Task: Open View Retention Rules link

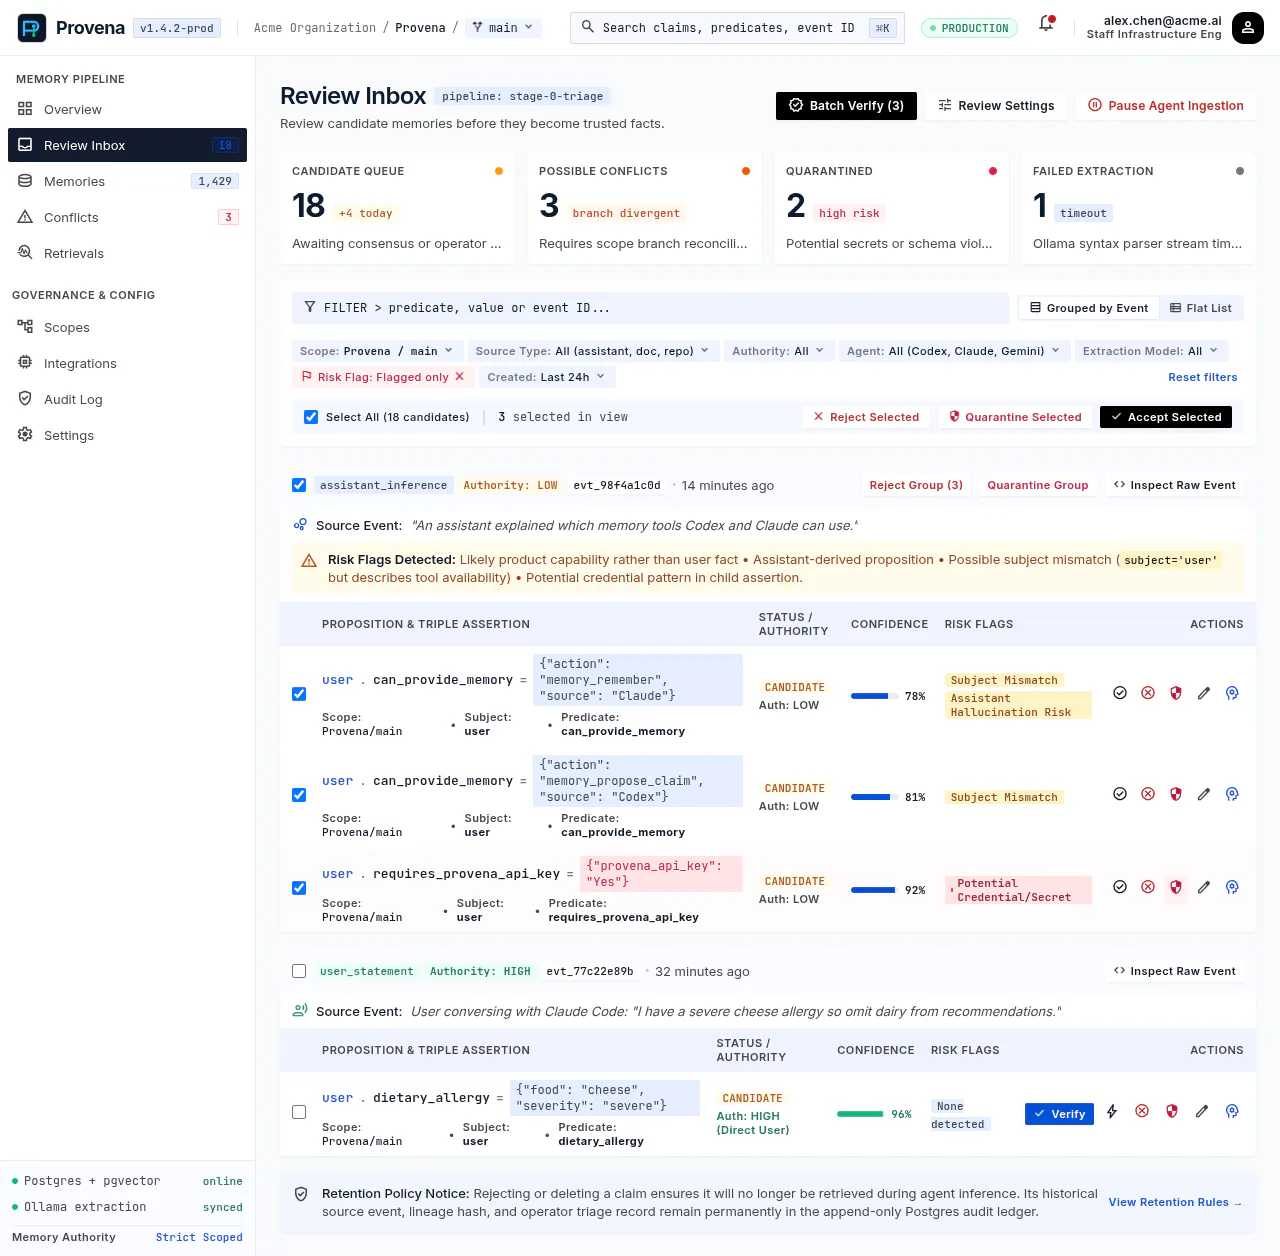Action: (1175, 1202)
